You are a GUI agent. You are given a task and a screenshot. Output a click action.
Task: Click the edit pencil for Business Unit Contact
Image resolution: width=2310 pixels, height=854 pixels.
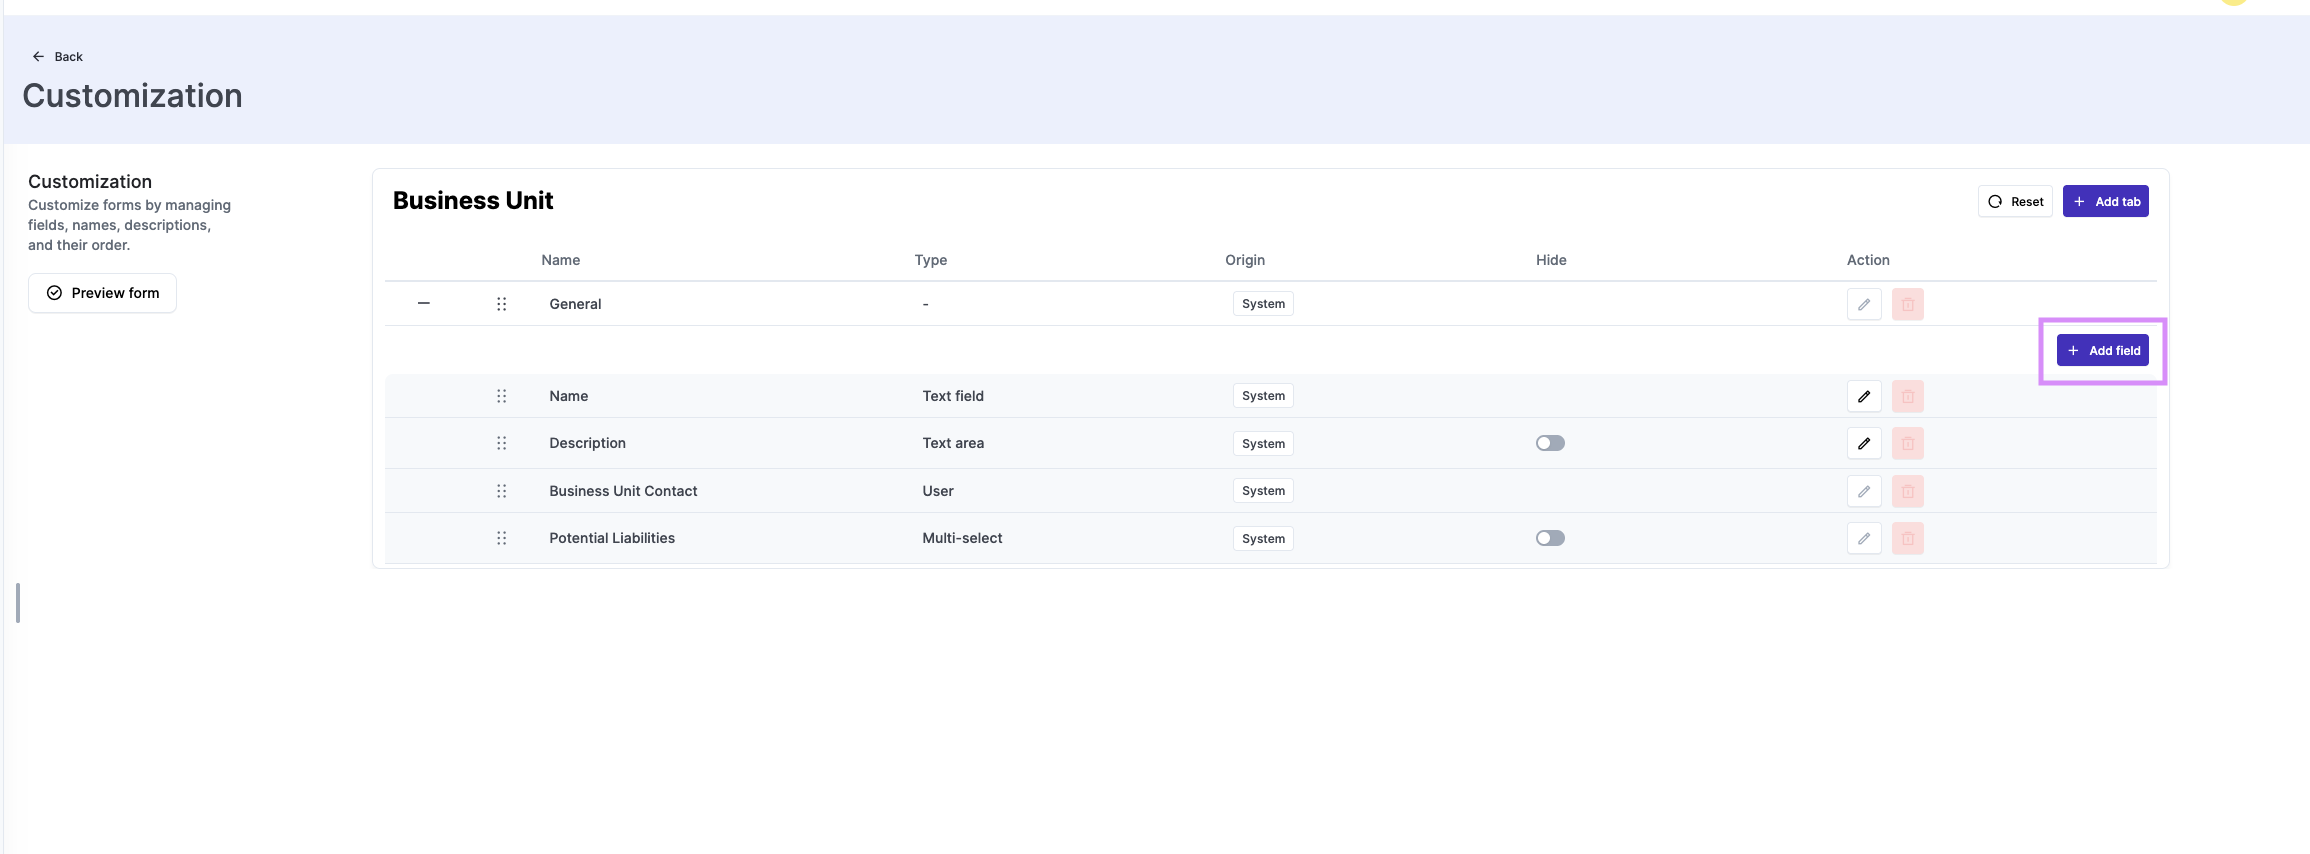[x=1864, y=491]
